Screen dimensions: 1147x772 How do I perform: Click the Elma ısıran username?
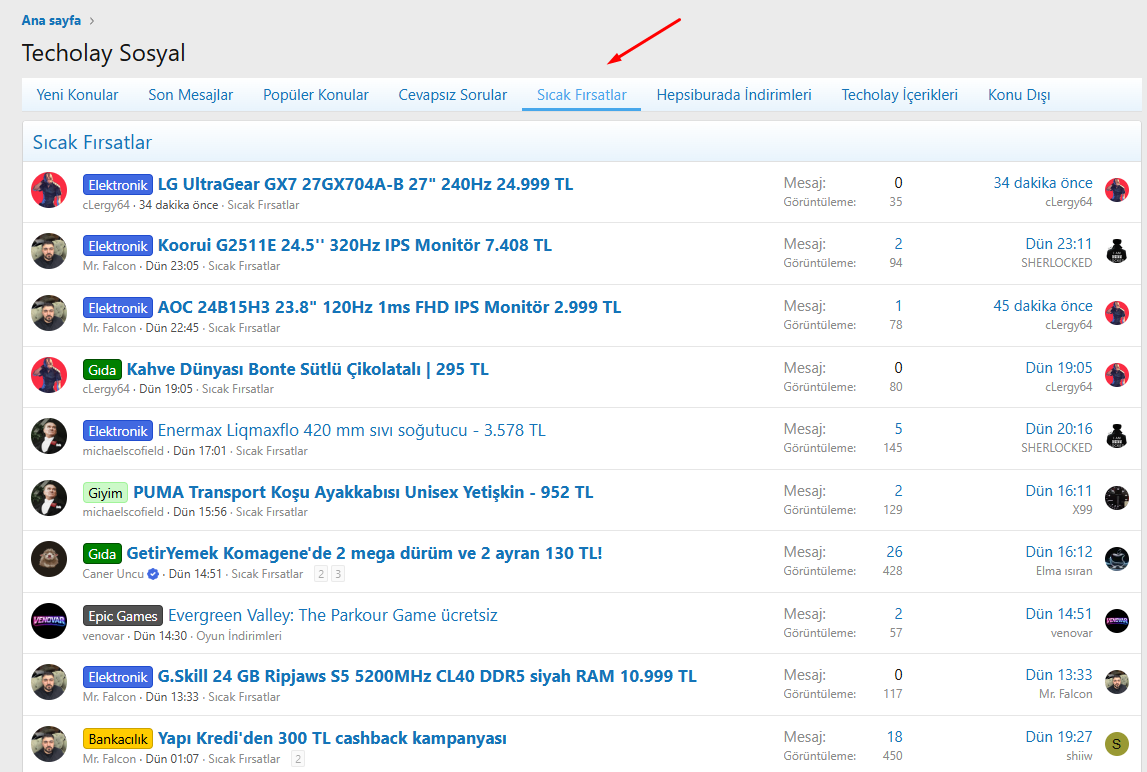[1064, 571]
